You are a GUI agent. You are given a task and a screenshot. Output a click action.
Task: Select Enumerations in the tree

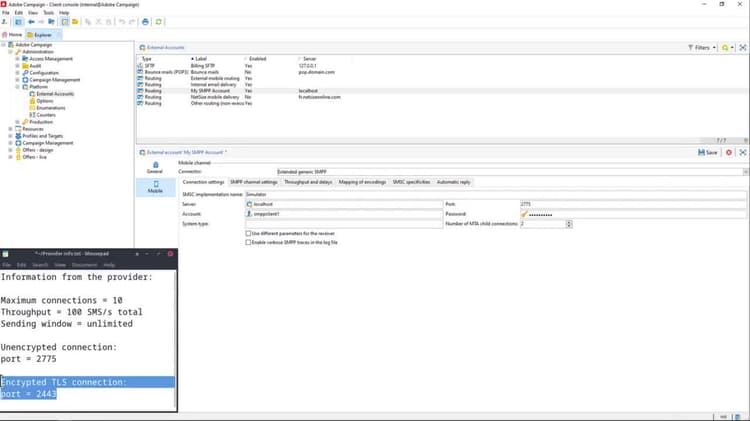pyautogui.click(x=51, y=108)
